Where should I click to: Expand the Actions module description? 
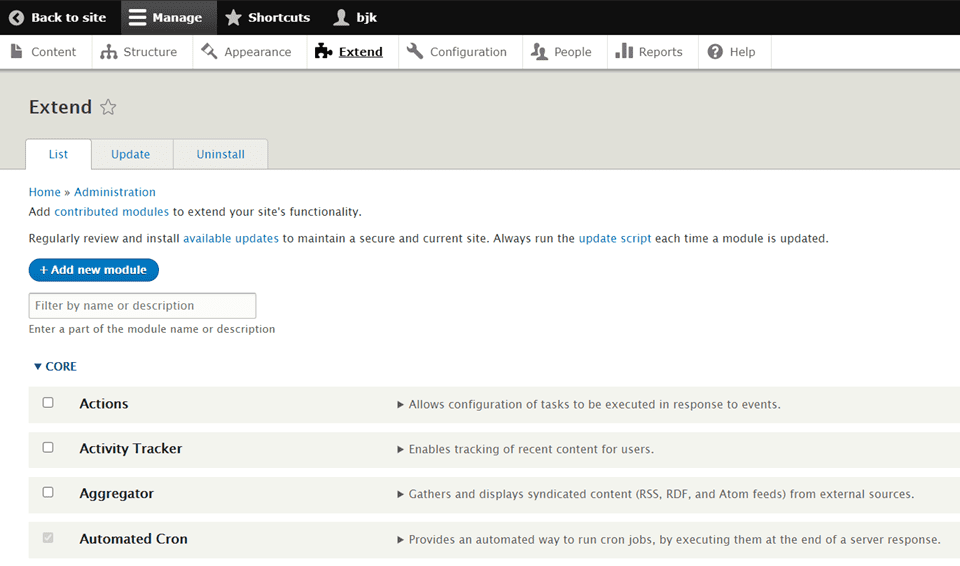pos(400,404)
